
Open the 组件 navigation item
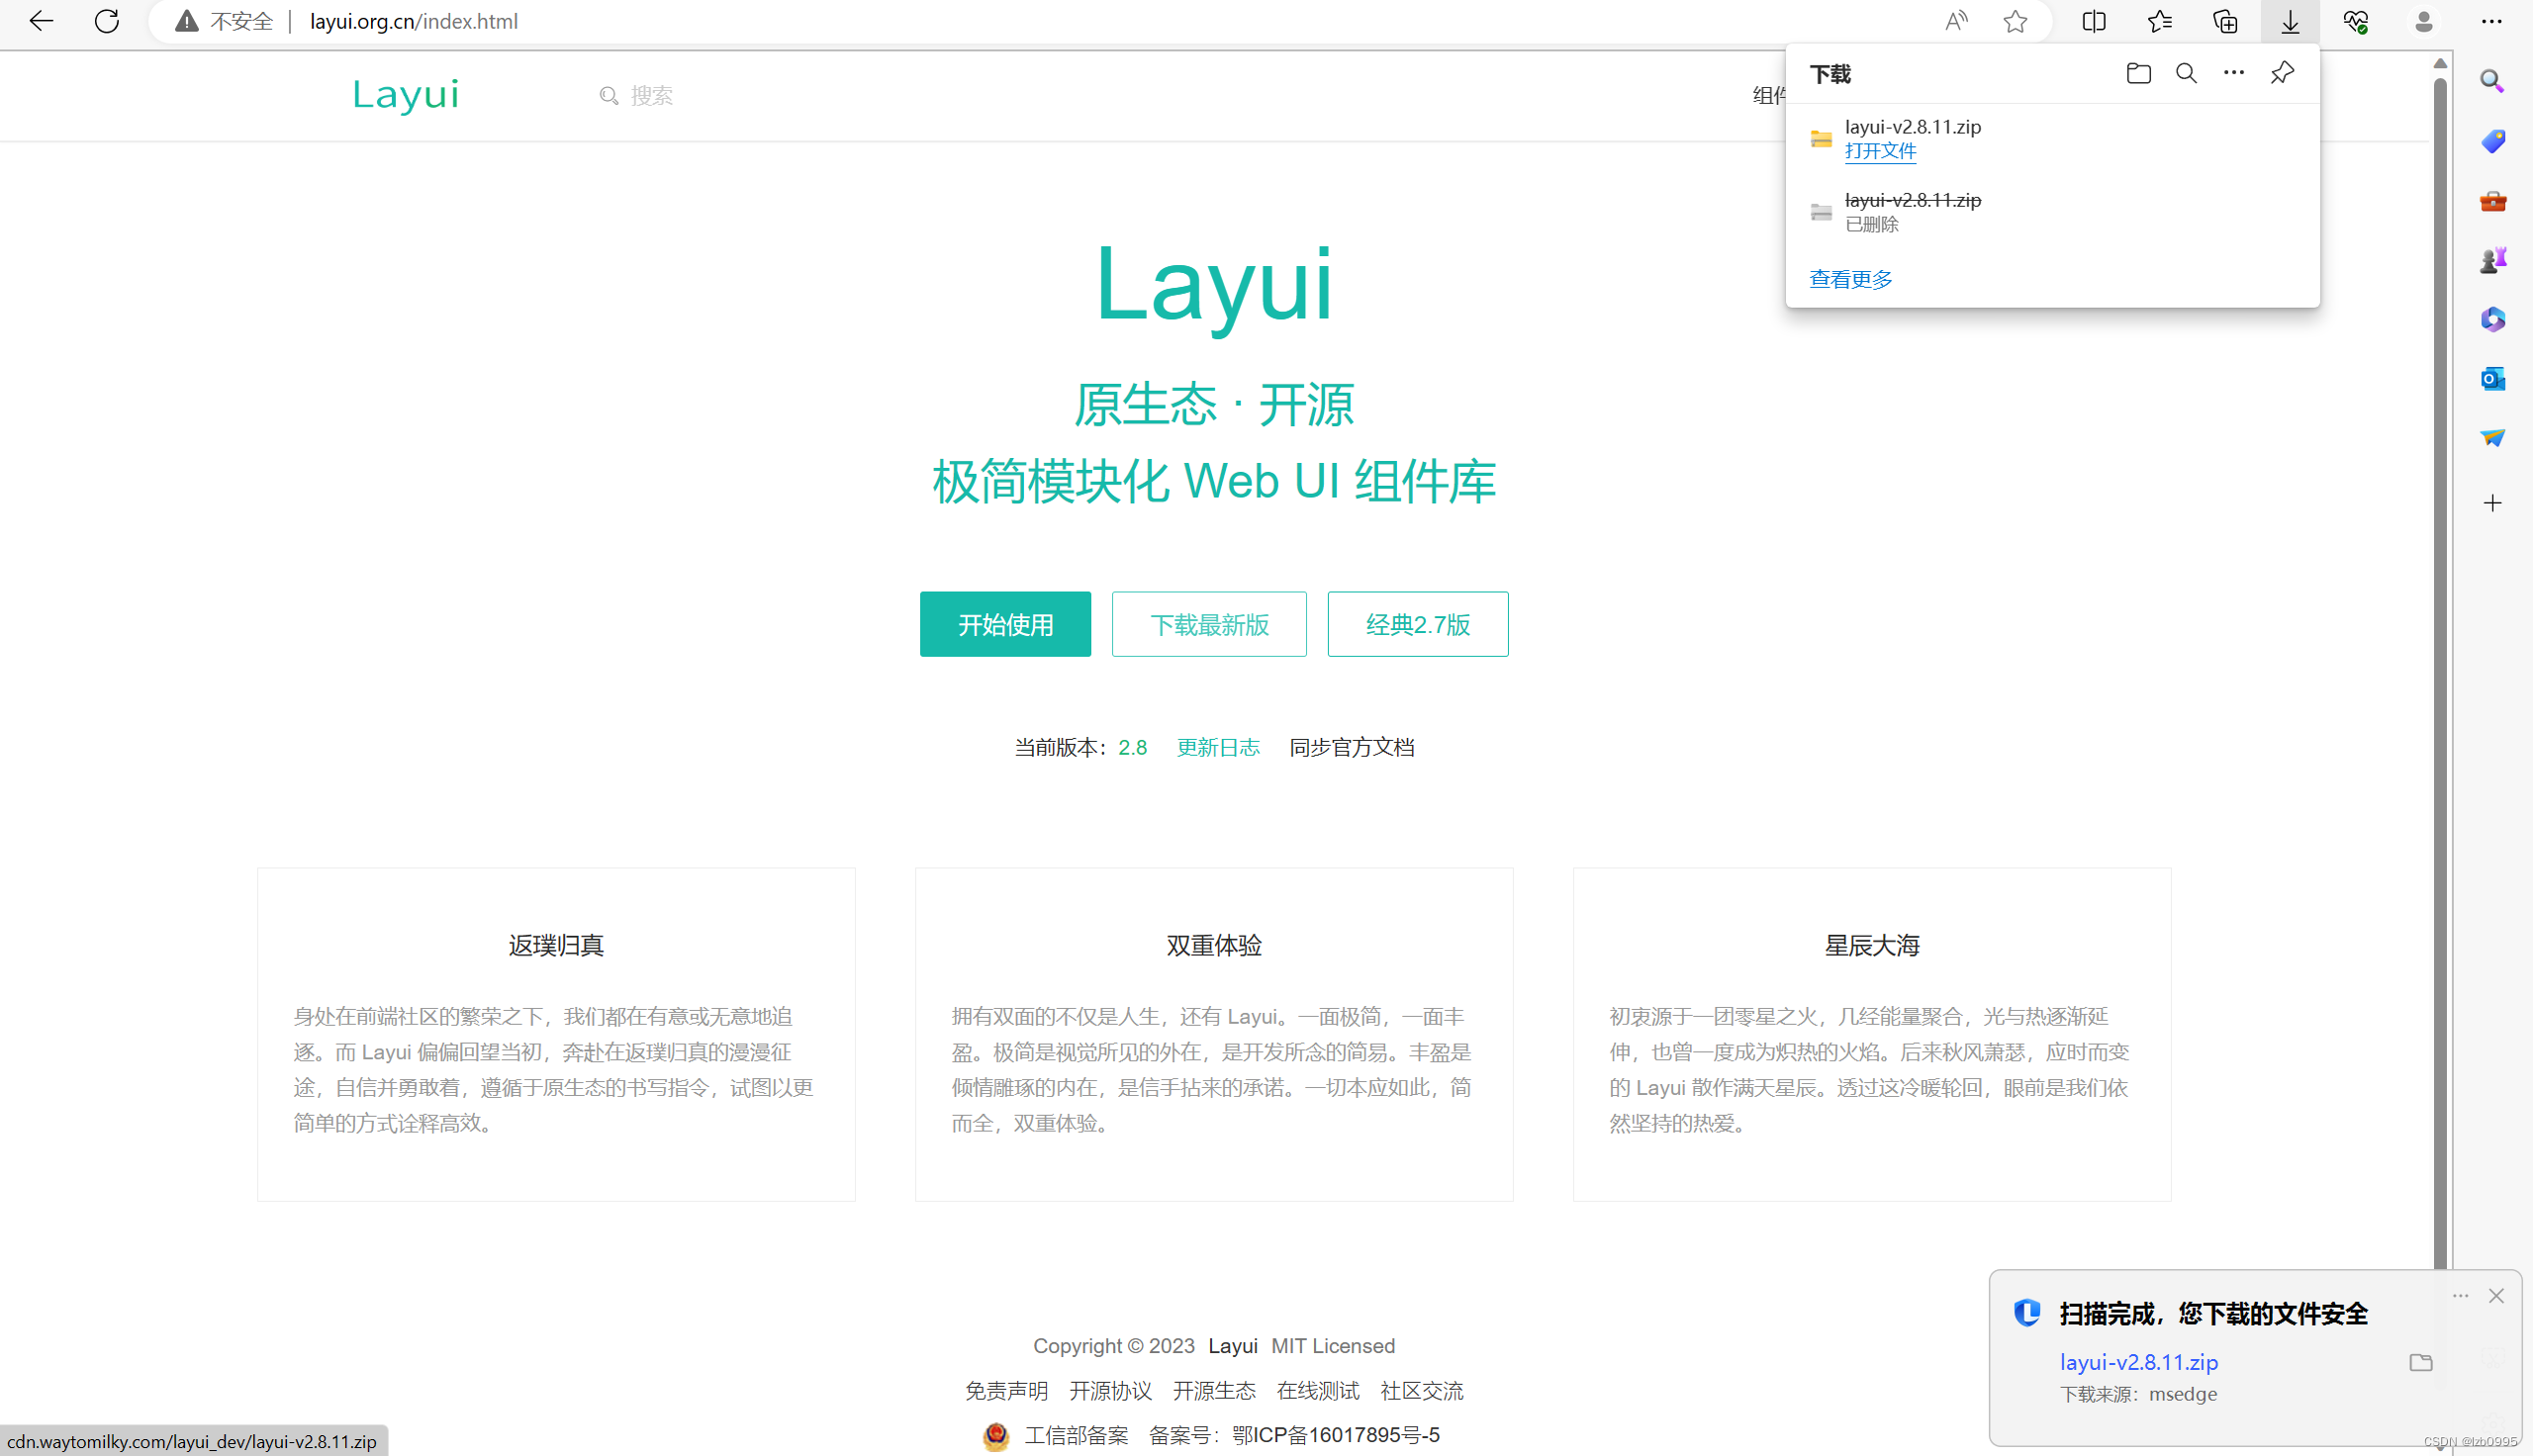point(1770,95)
